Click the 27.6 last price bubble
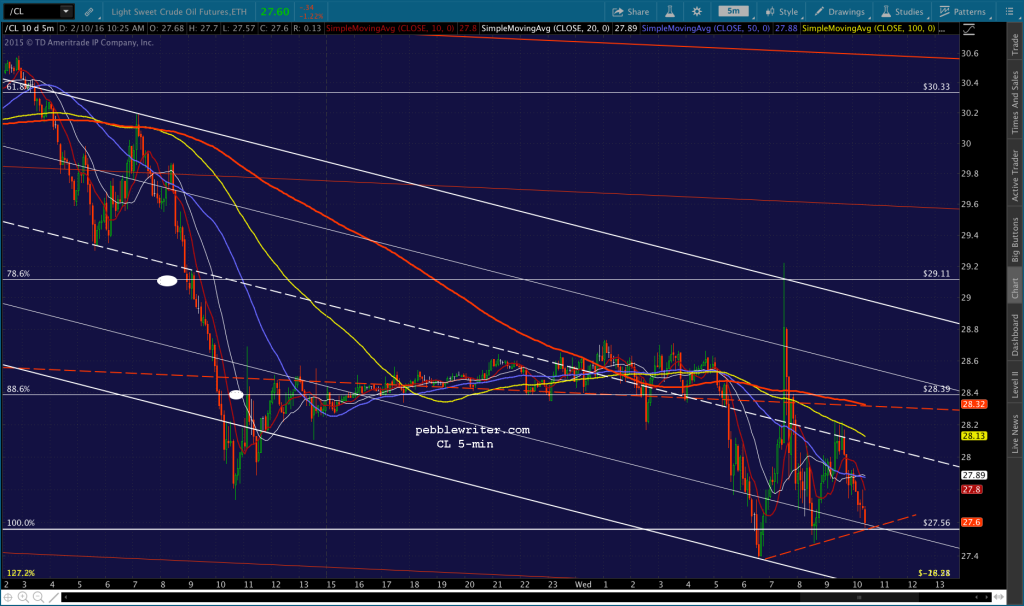The width and height of the screenshot is (1024, 606). tap(972, 522)
